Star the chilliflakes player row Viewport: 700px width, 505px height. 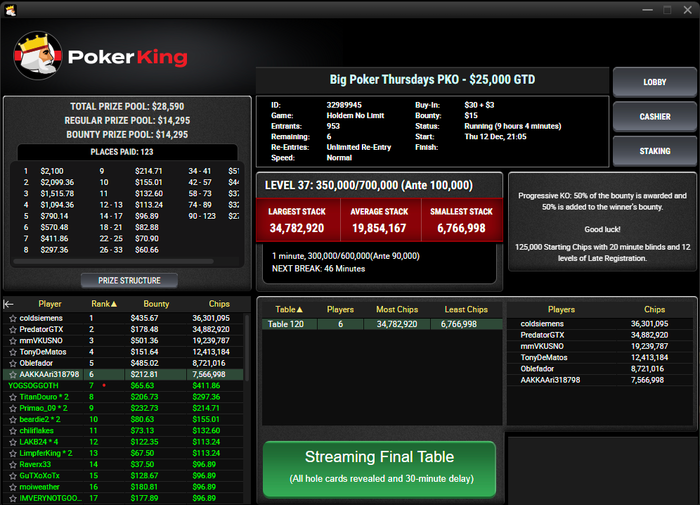[x=12, y=431]
